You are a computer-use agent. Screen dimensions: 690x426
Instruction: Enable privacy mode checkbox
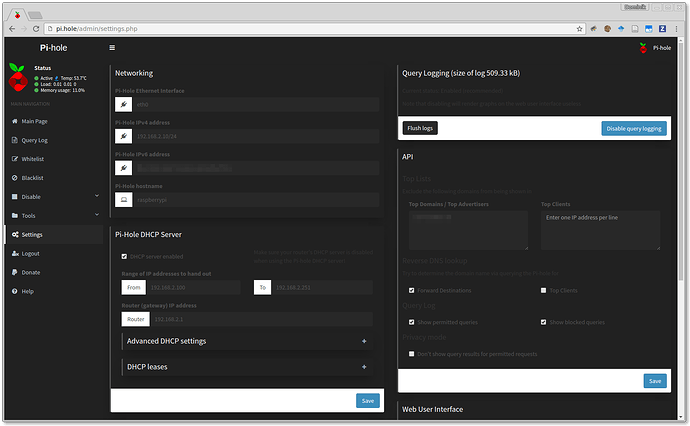point(411,354)
